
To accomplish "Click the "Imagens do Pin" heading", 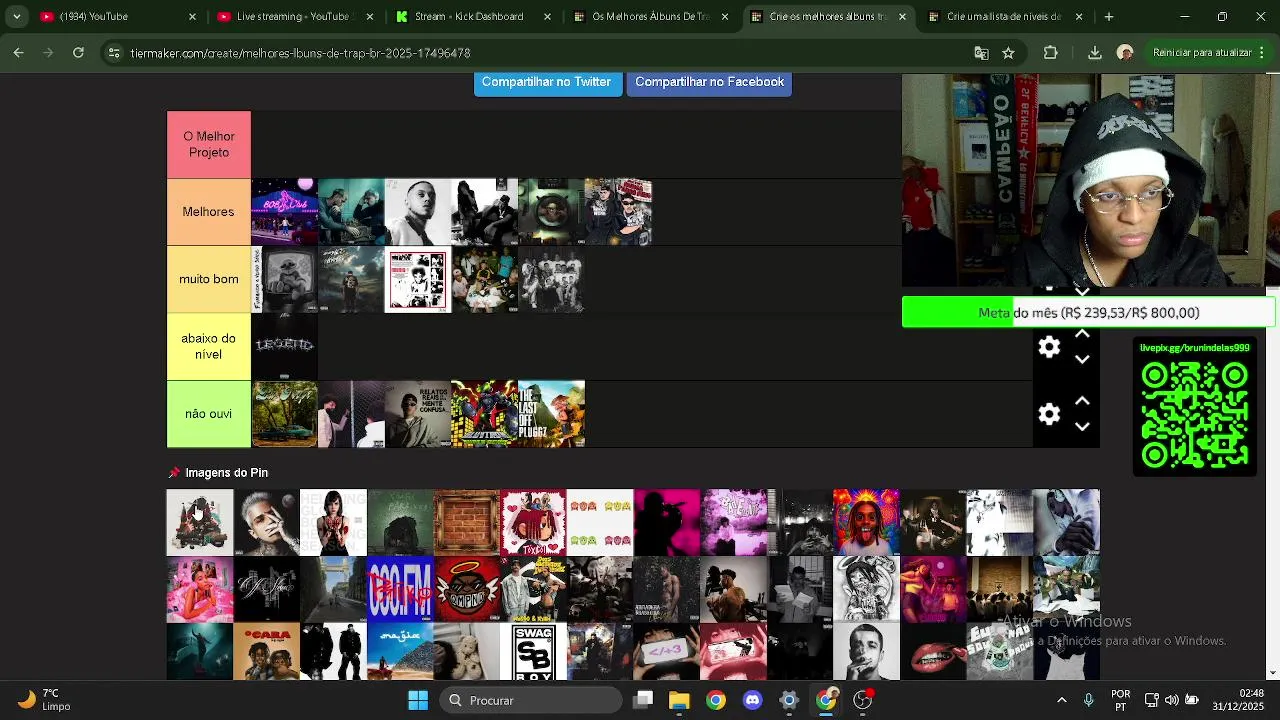I will click(226, 473).
